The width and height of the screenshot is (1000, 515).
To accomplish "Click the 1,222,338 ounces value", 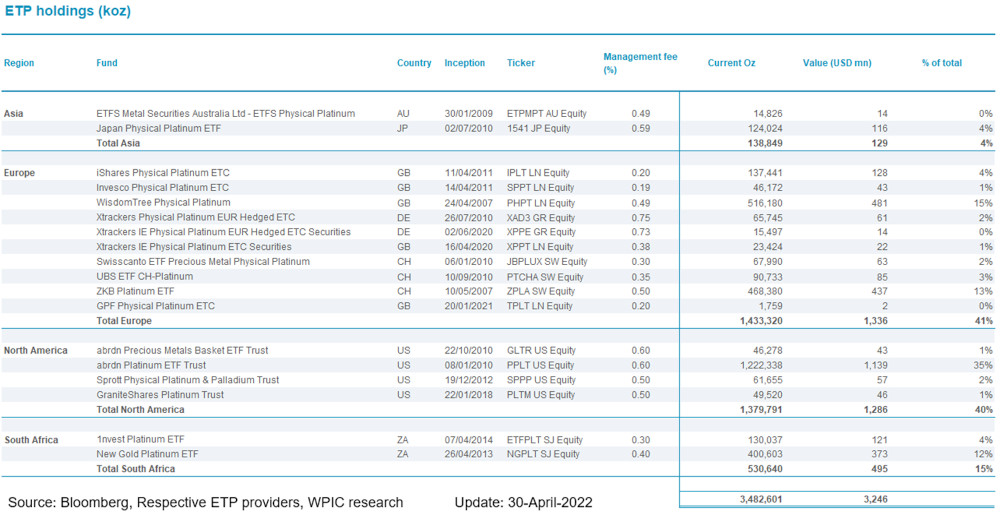I will [x=759, y=365].
